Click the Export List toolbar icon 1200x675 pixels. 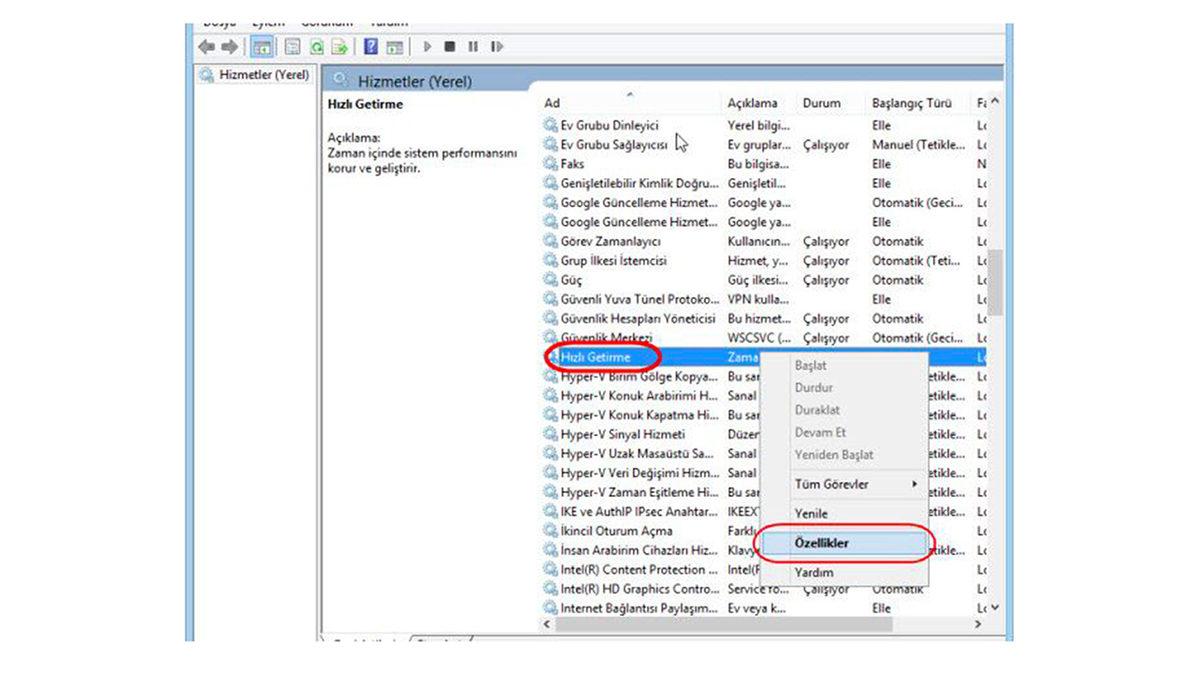[340, 47]
